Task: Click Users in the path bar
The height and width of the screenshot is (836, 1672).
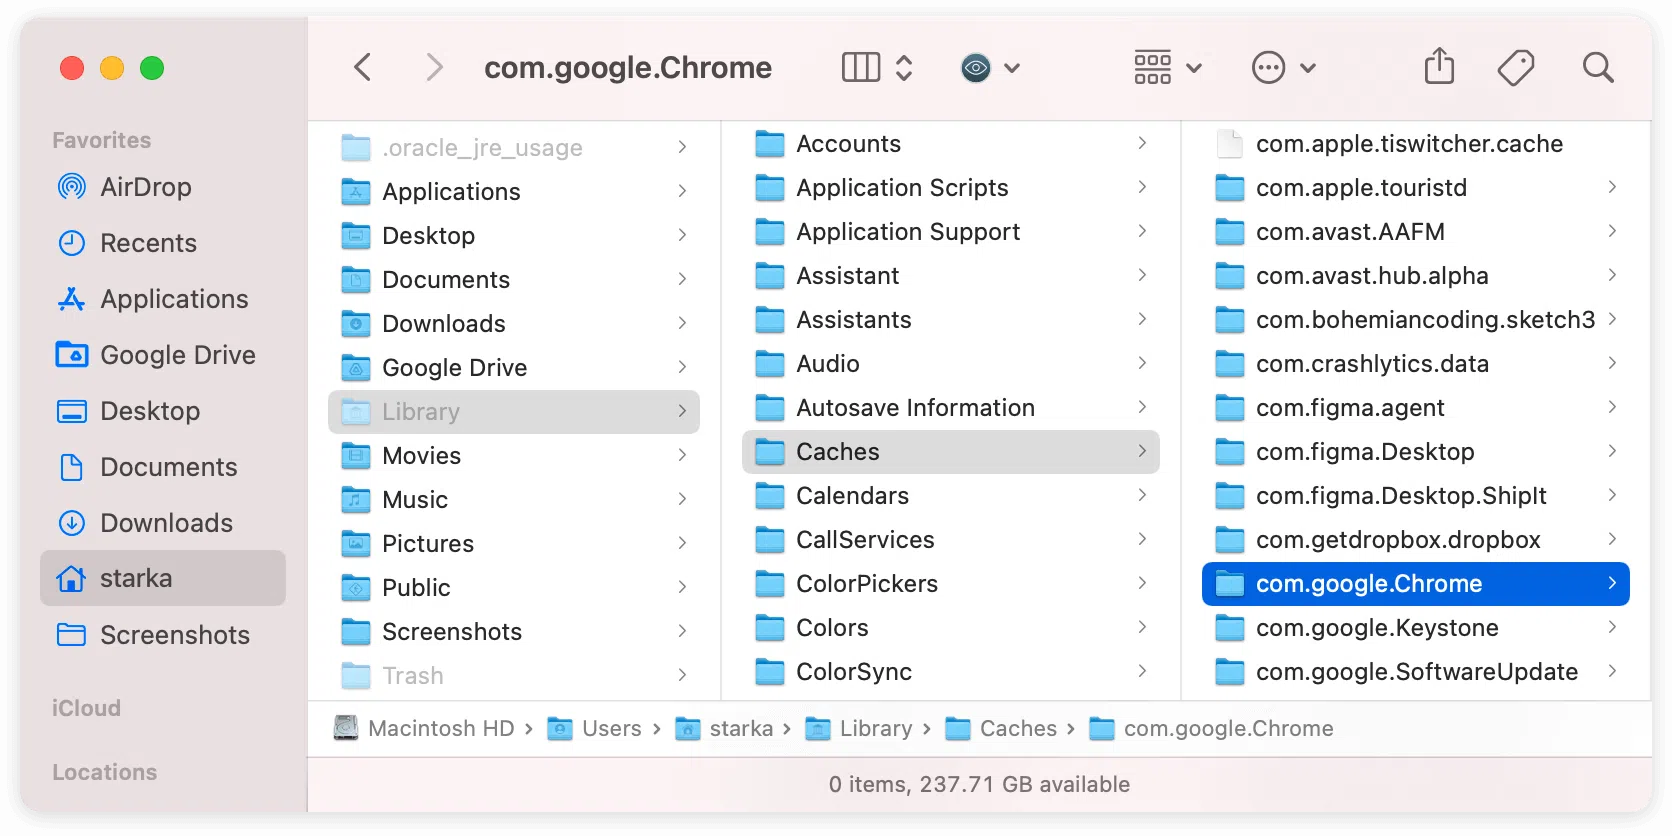Action: click(611, 729)
